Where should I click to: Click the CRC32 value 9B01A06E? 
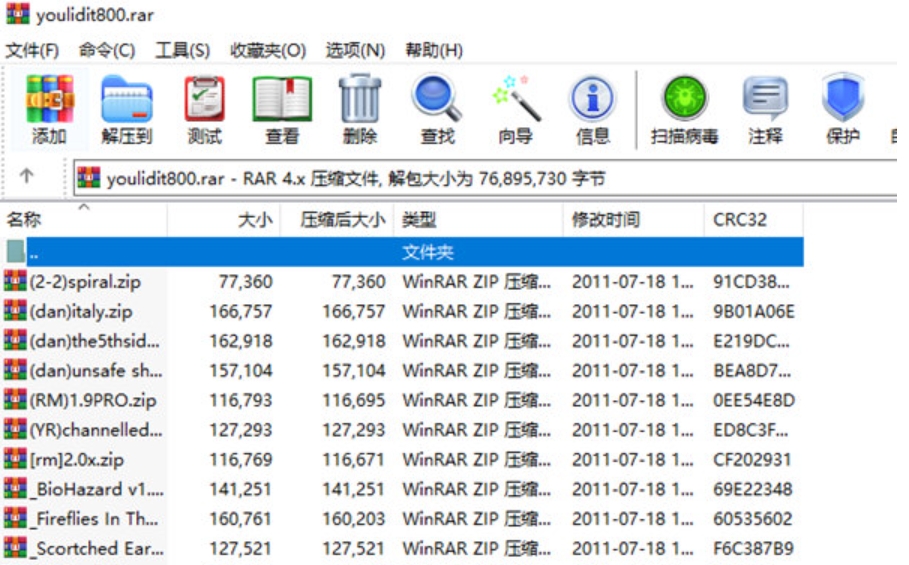pos(754,311)
